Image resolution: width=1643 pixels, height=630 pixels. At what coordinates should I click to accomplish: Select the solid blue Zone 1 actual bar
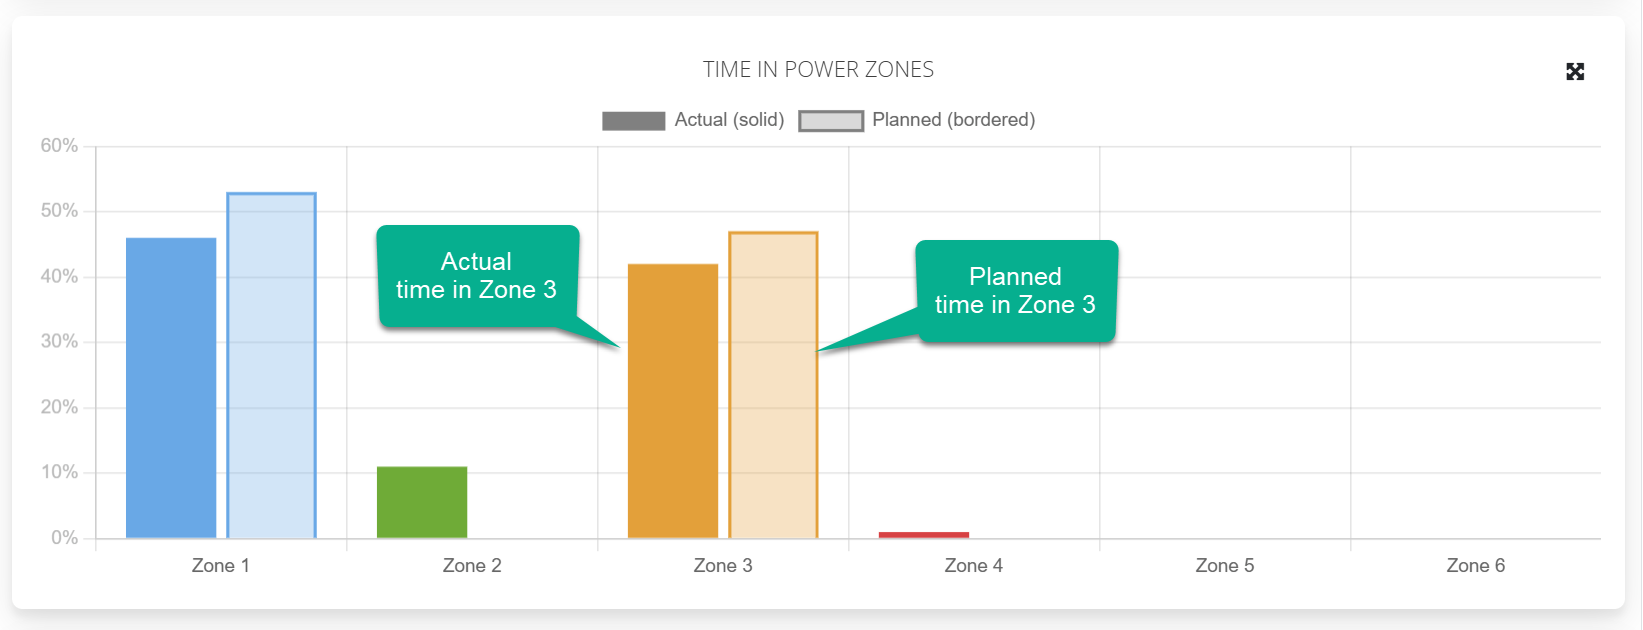(x=171, y=388)
